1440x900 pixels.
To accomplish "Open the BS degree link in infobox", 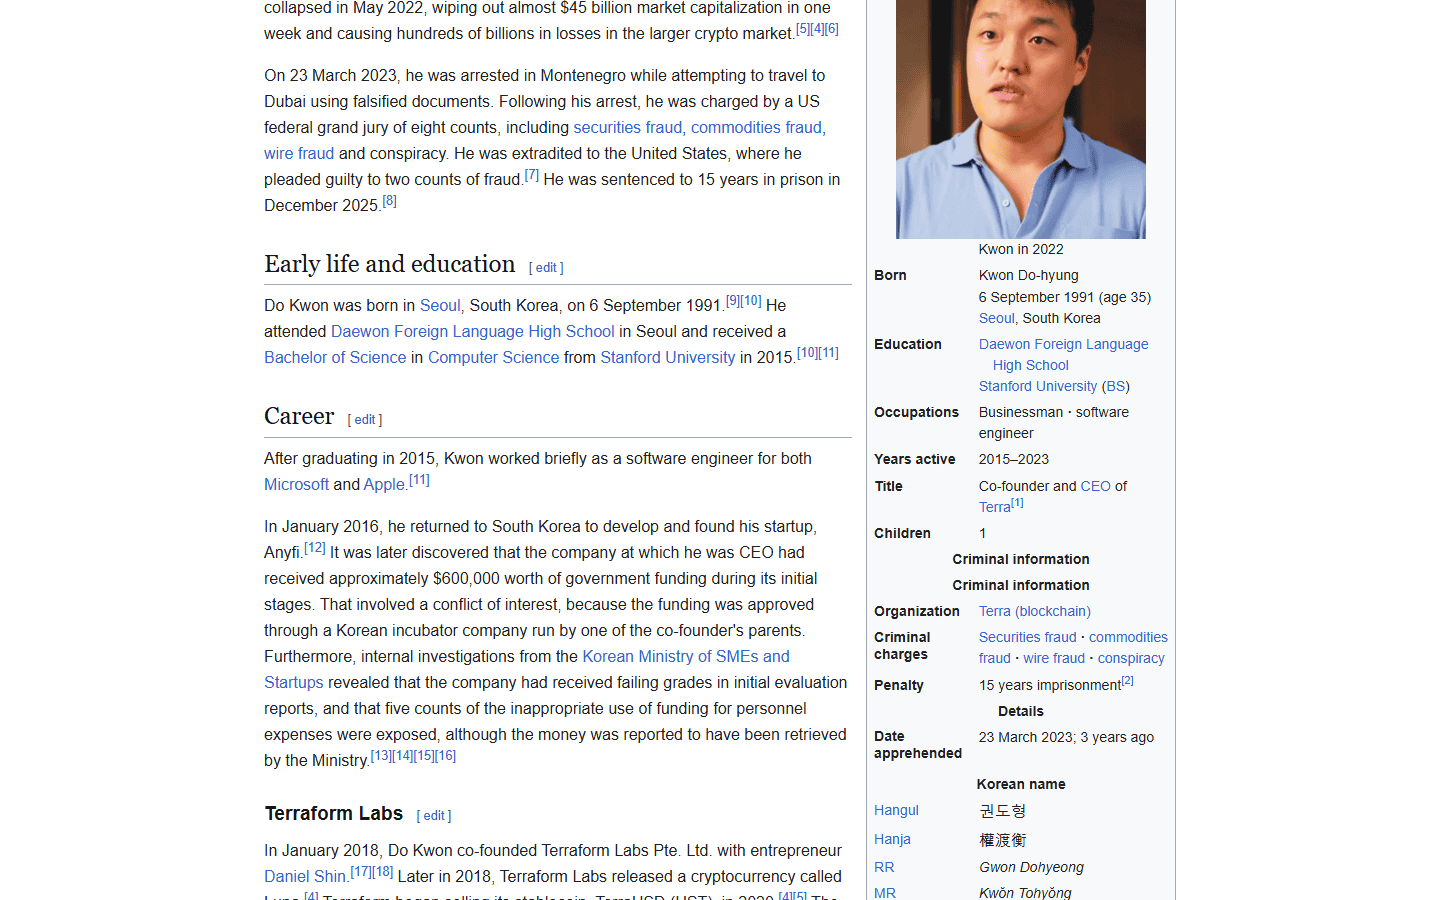I will [1116, 386].
